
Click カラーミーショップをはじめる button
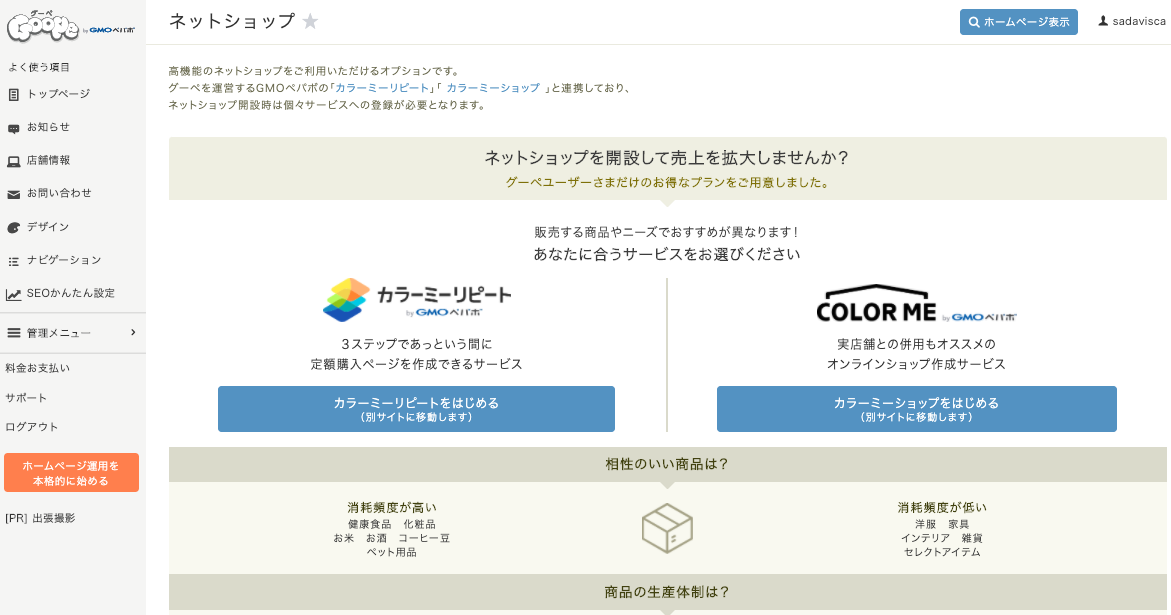pyautogui.click(x=917, y=409)
